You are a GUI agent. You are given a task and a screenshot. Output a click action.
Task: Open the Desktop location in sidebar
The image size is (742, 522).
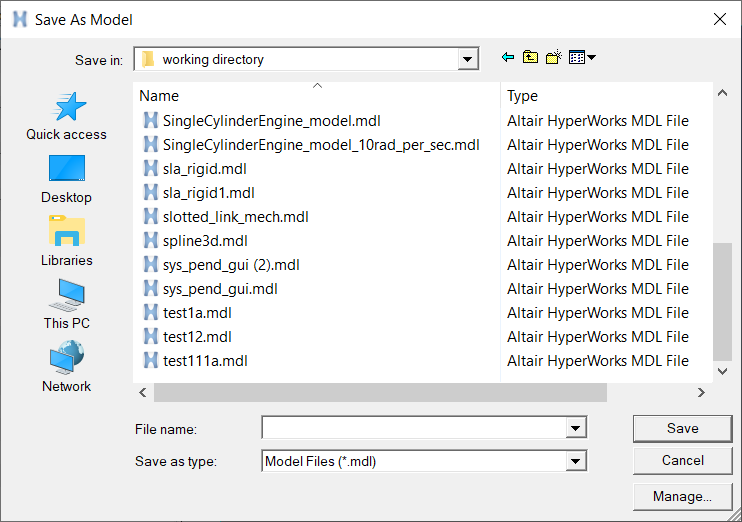[x=66, y=170]
